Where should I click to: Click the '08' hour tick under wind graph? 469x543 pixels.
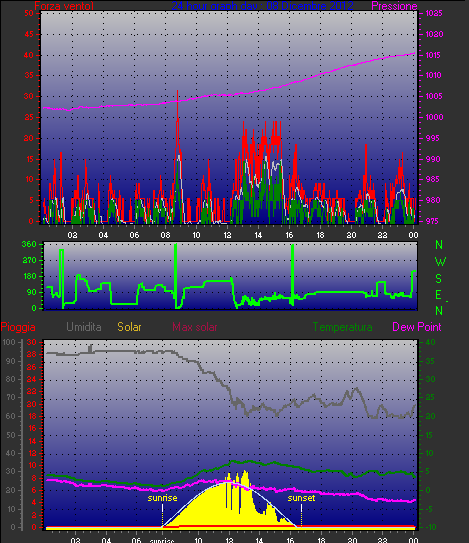165,235
